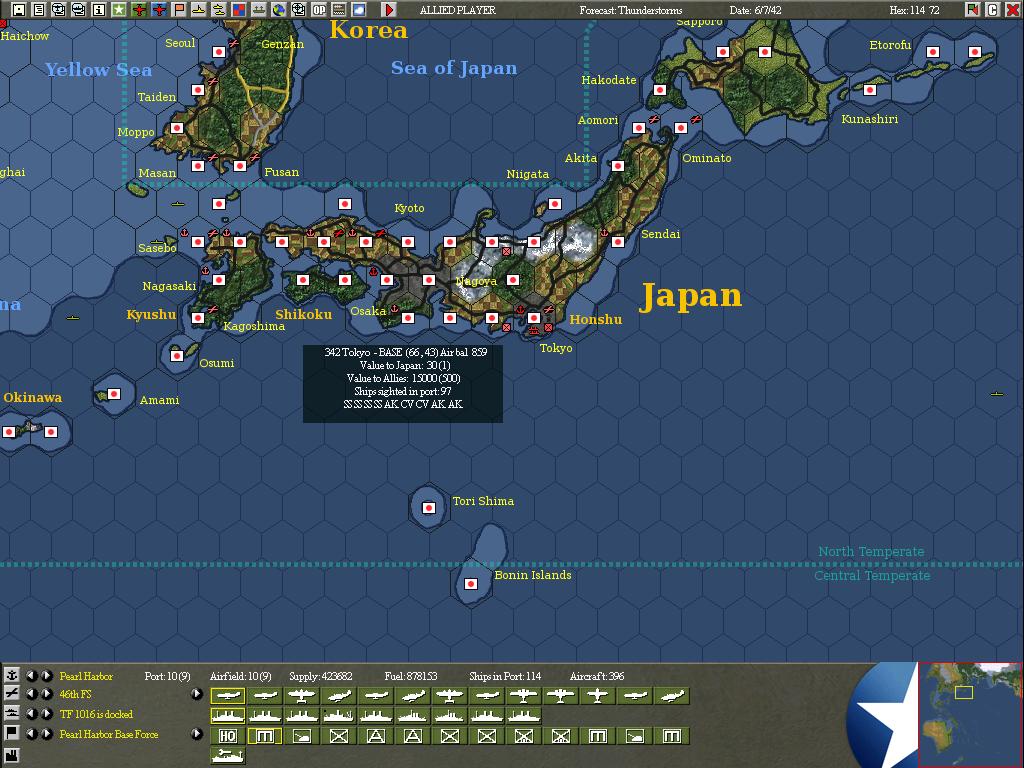
Task: Open the document list icon in top toolbar
Action: coord(39,10)
